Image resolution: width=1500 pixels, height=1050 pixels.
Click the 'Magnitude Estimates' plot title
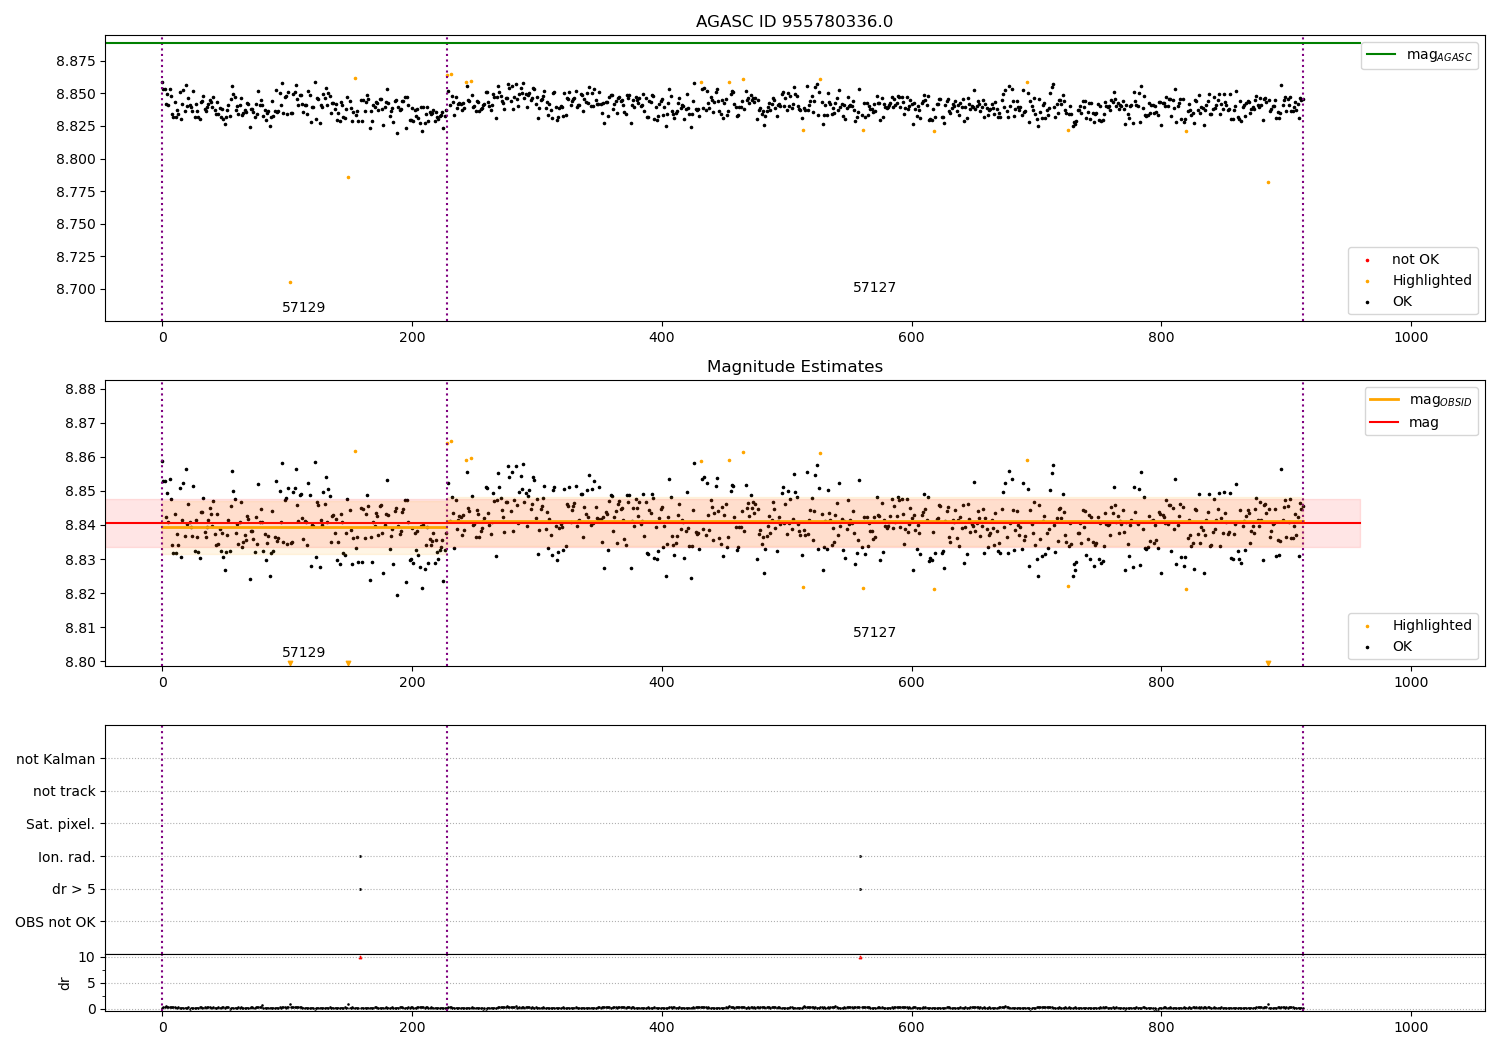click(x=794, y=367)
